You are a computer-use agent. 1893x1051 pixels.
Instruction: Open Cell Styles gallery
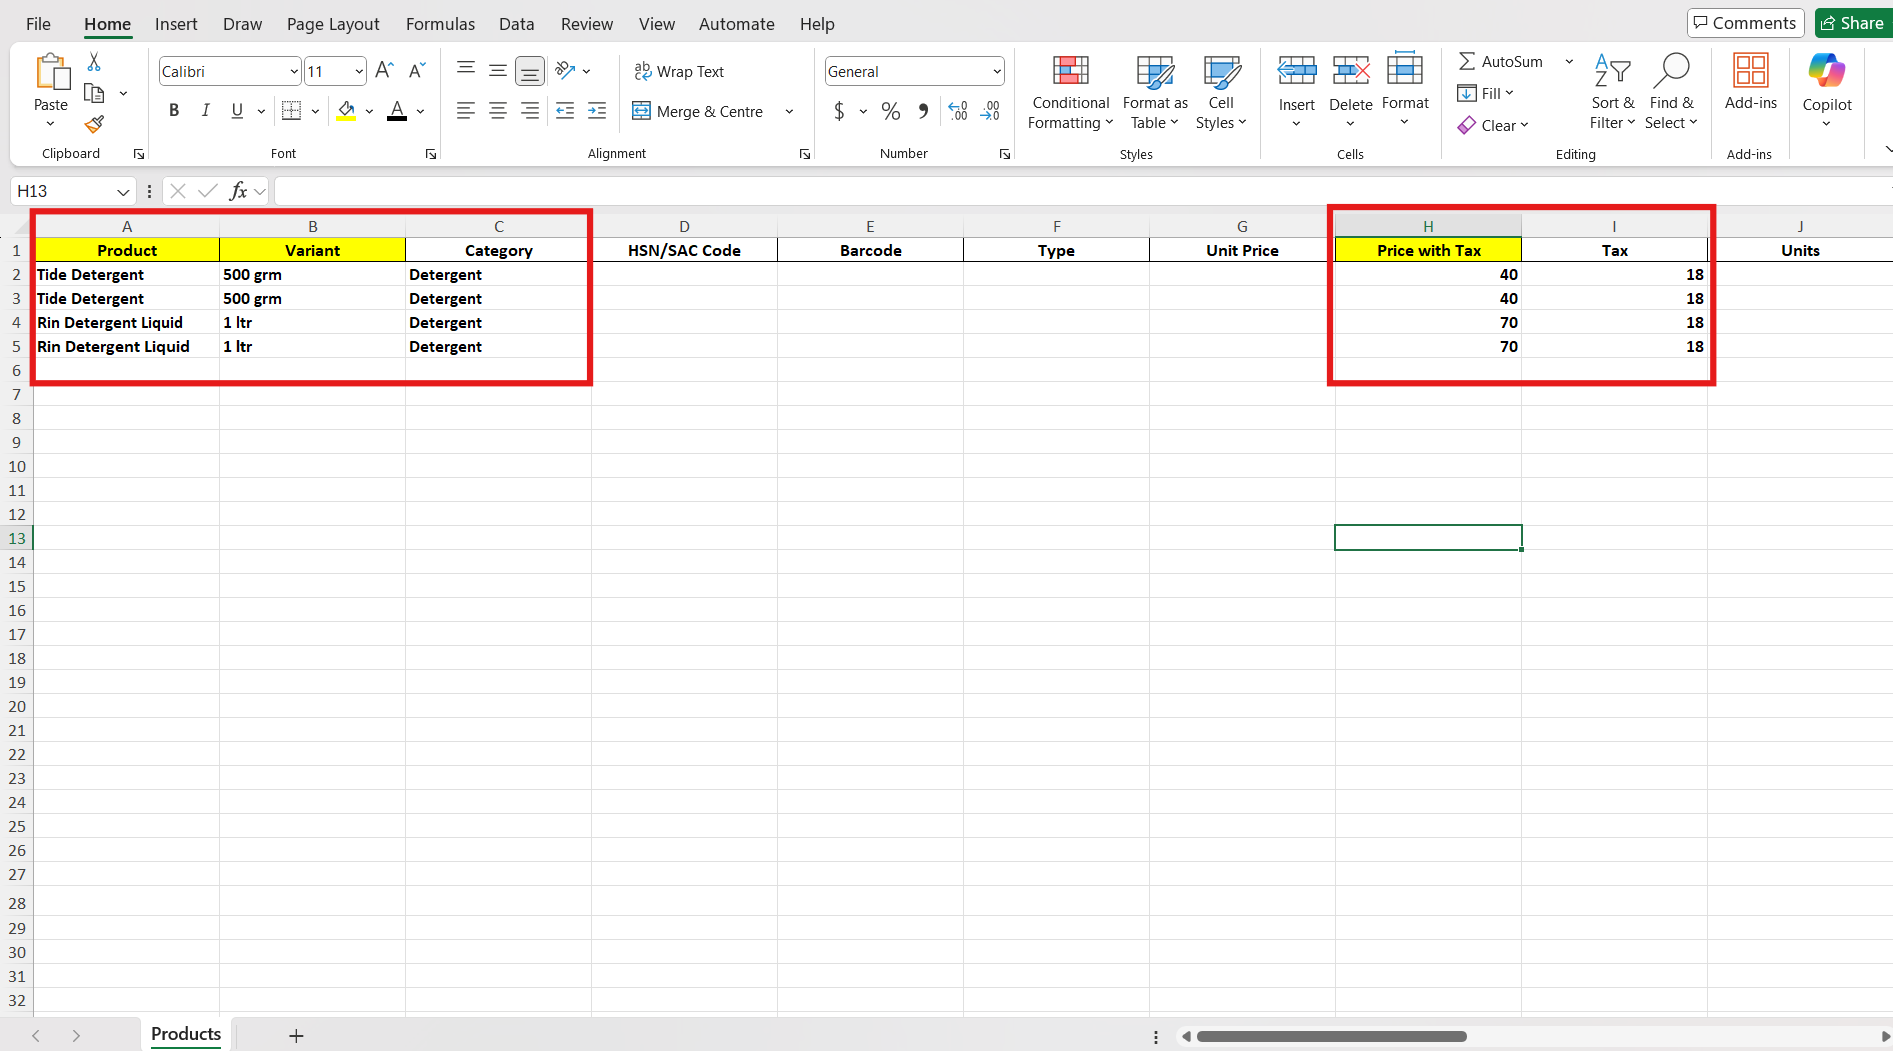click(x=1221, y=92)
